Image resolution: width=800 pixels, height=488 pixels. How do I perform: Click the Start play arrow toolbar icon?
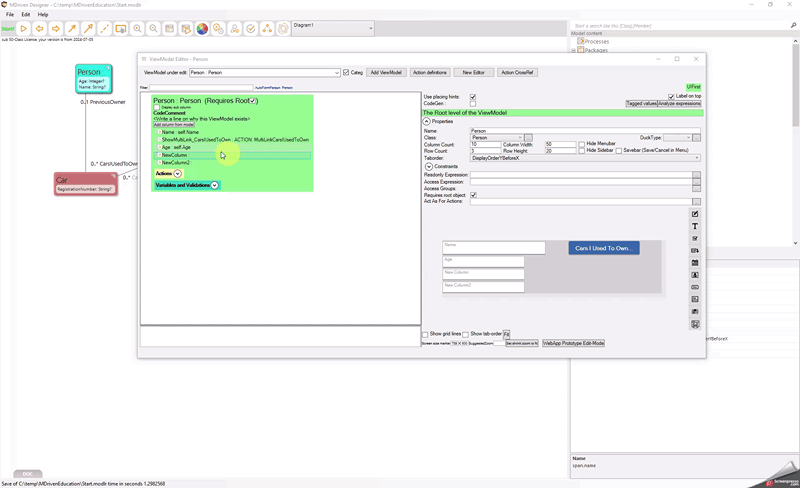coord(24,29)
